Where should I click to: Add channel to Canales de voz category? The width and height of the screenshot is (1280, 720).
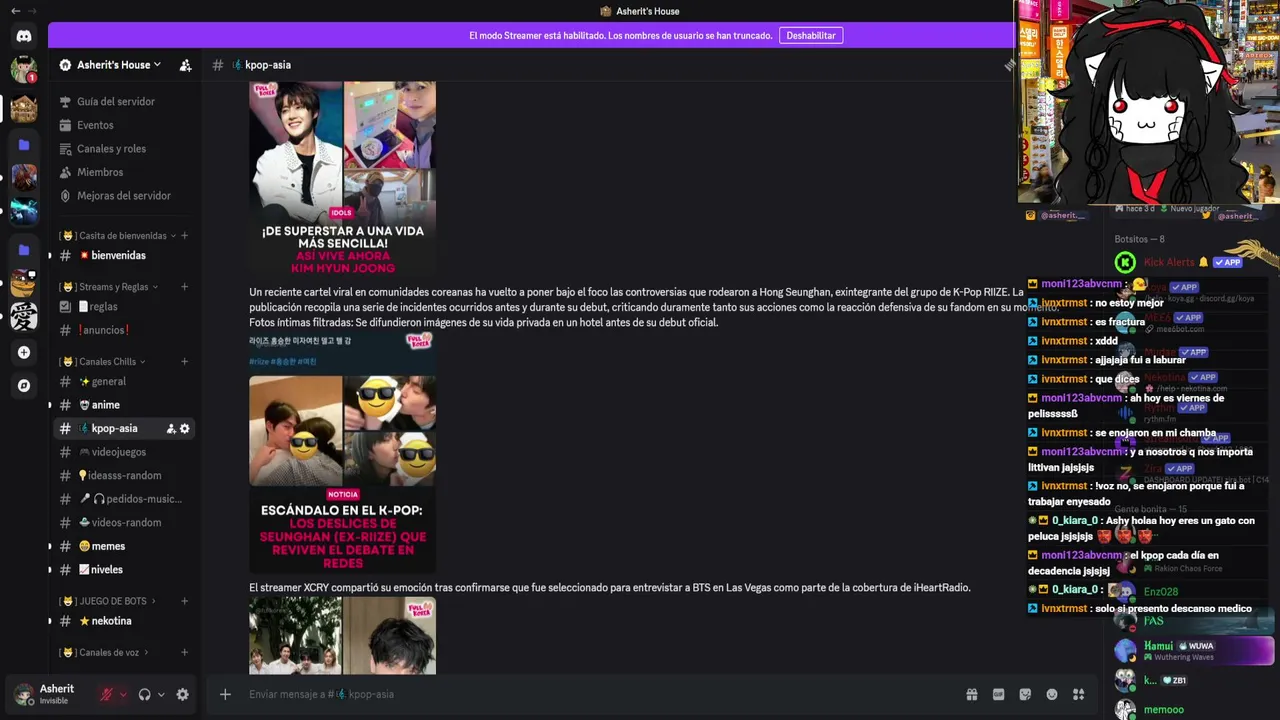185,653
